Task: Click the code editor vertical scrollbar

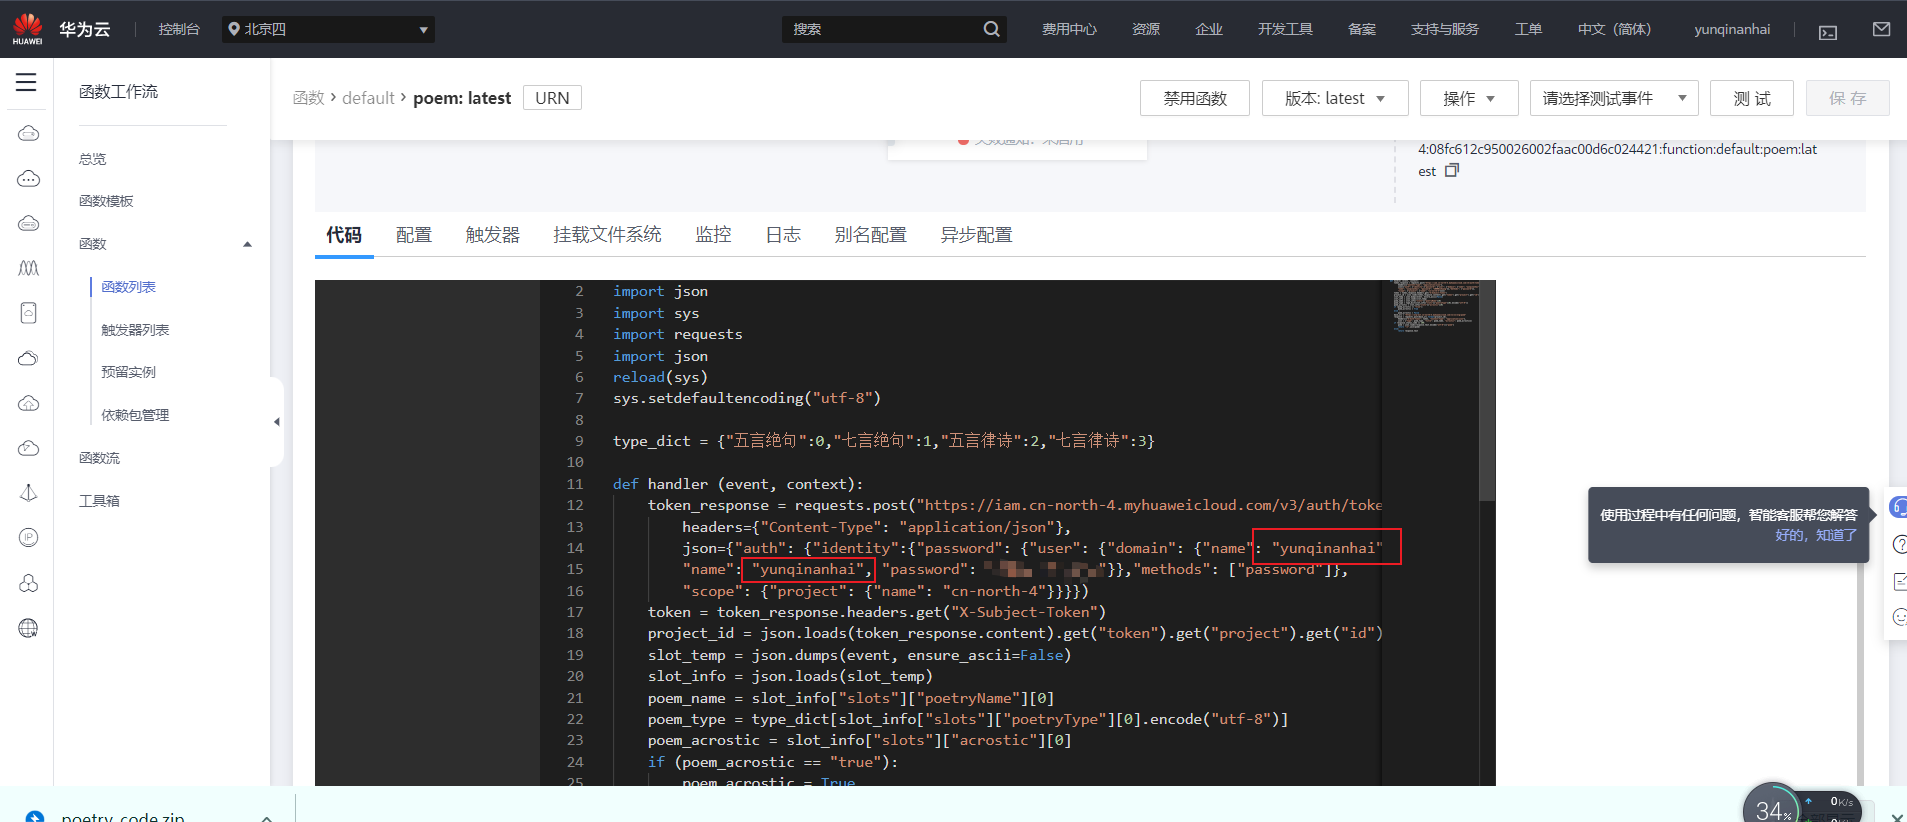Action: point(1487,390)
